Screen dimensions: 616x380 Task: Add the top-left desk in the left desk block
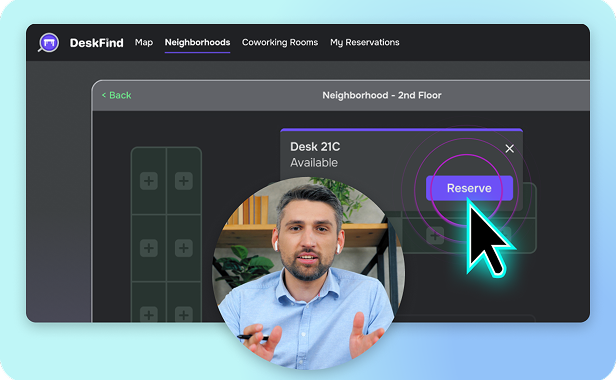pyautogui.click(x=148, y=181)
